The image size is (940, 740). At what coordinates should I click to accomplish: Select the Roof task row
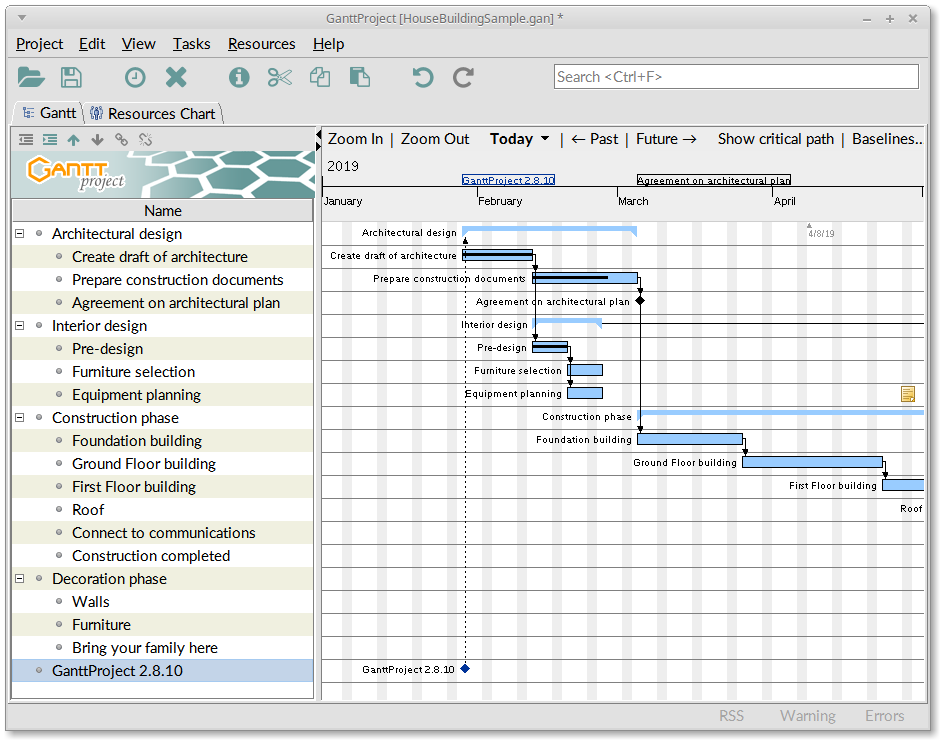(162, 510)
